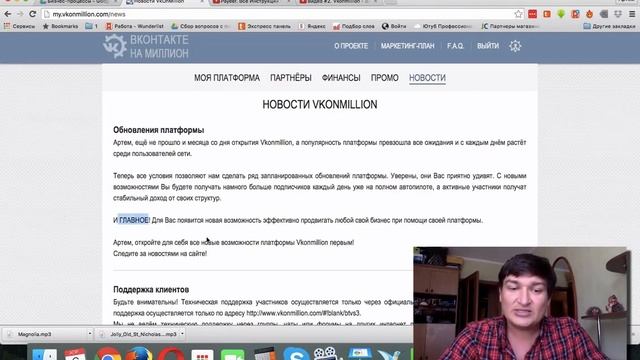Open FaceTime from the dock
Image resolution: width=640 pixels, height=360 pixels.
click(x=233, y=354)
